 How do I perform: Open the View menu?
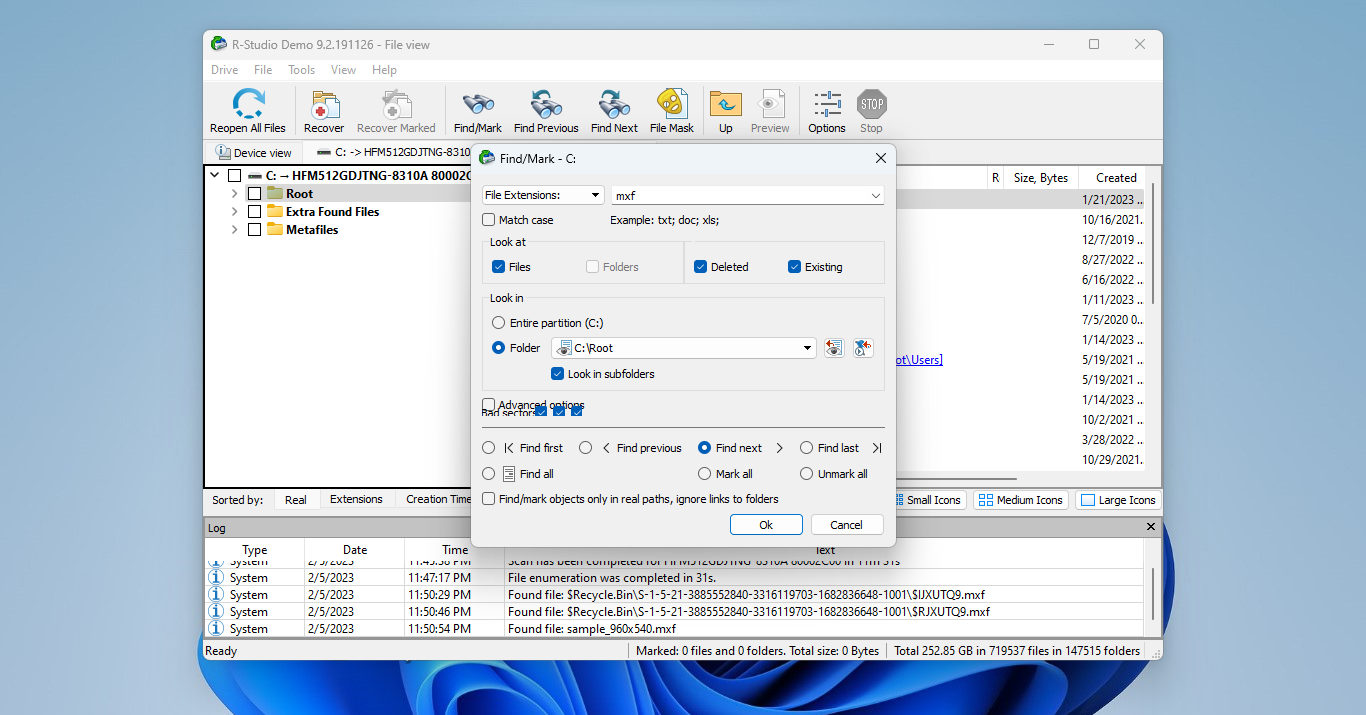(x=344, y=70)
